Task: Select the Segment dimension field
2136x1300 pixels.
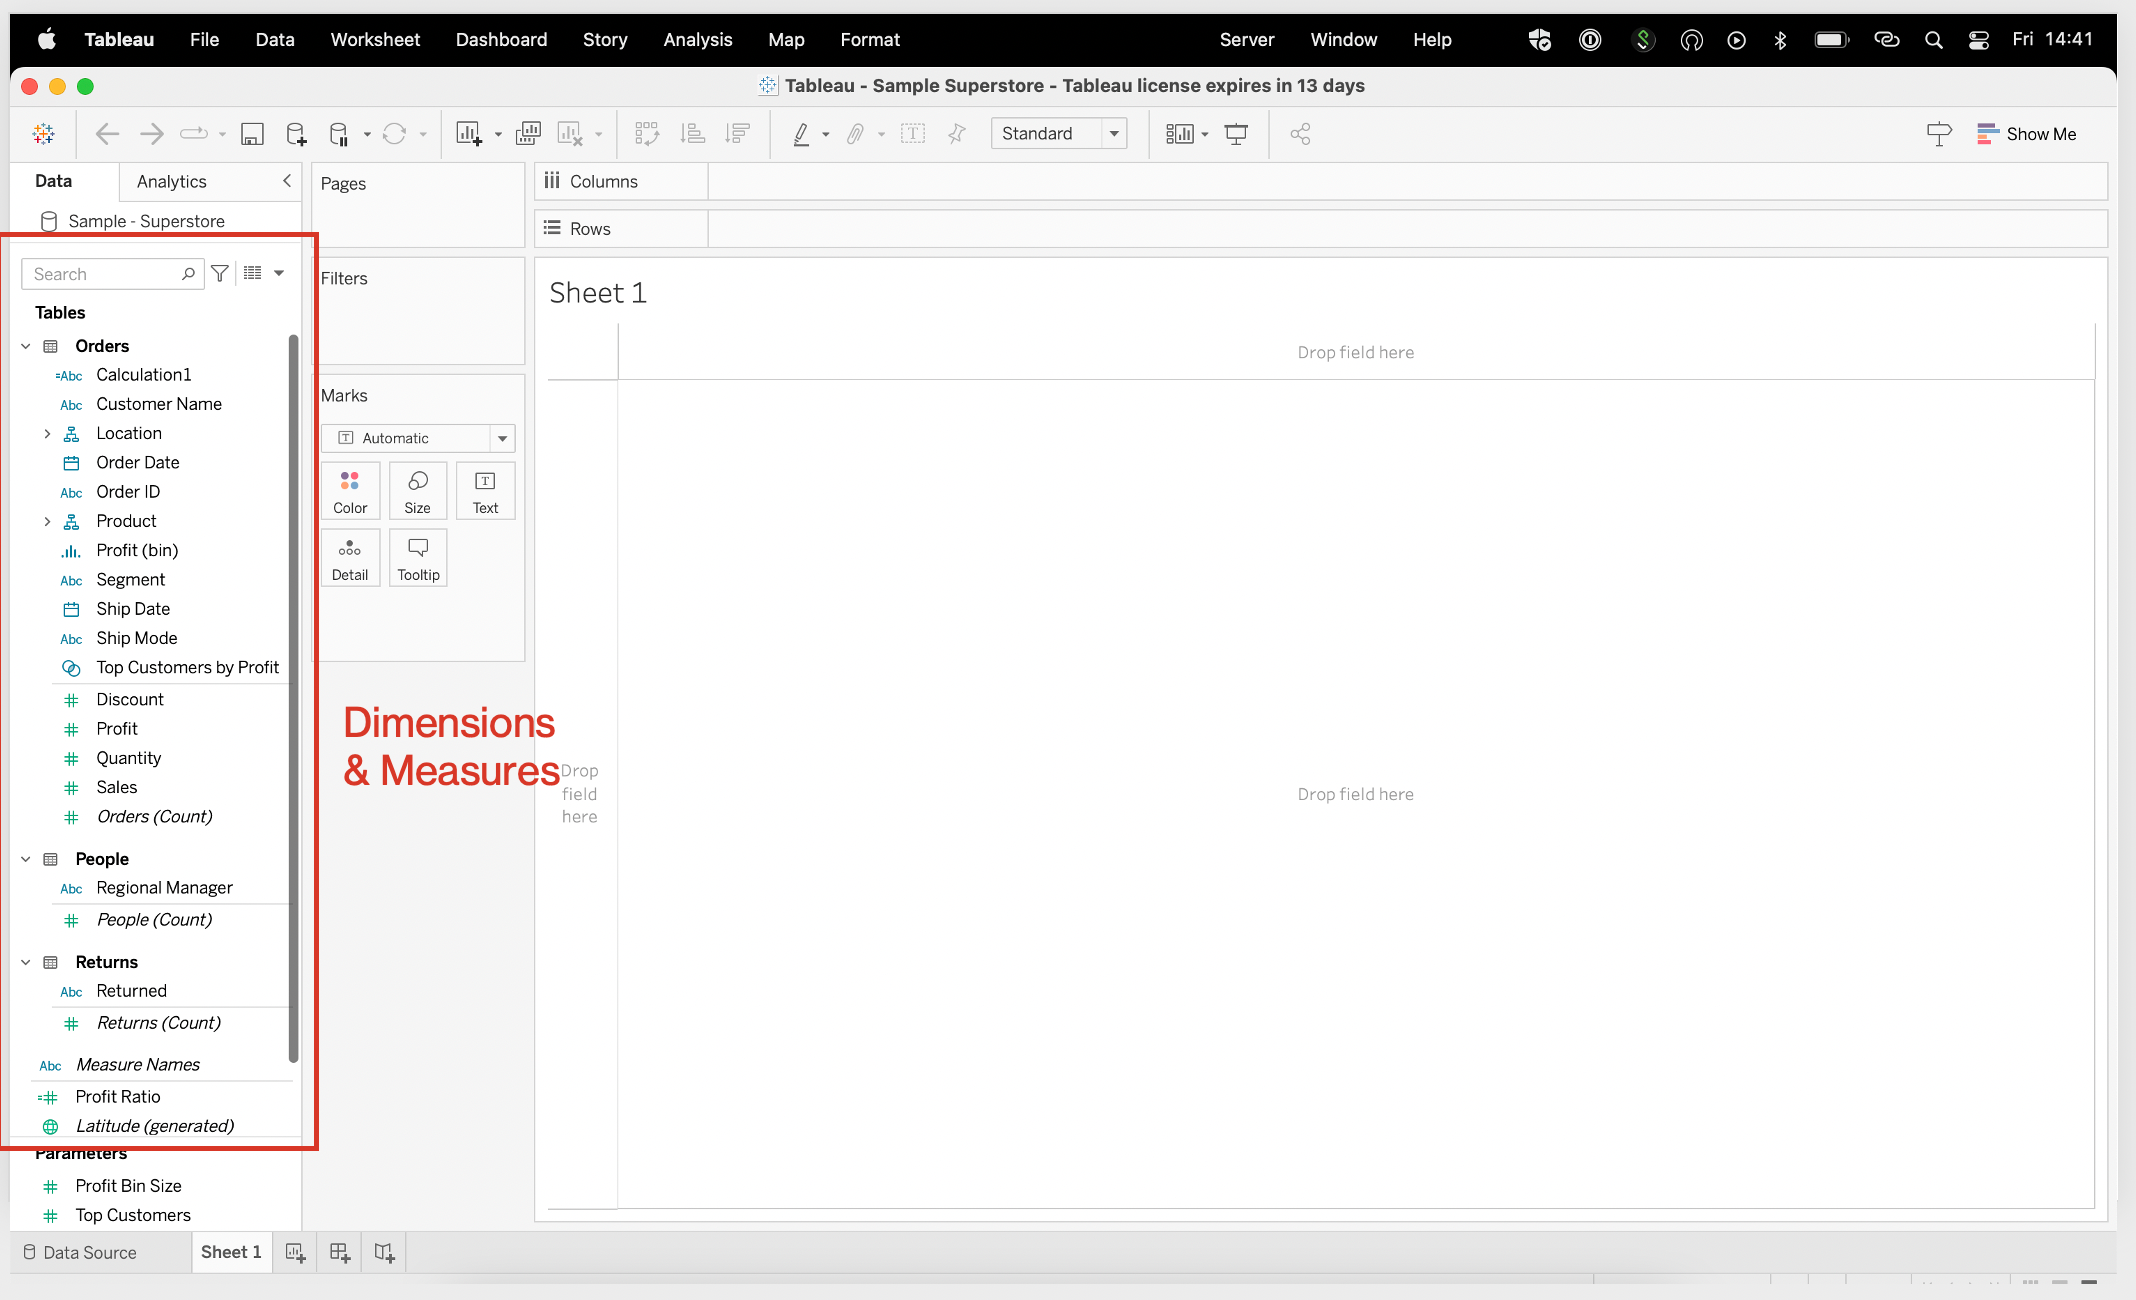Action: point(130,580)
